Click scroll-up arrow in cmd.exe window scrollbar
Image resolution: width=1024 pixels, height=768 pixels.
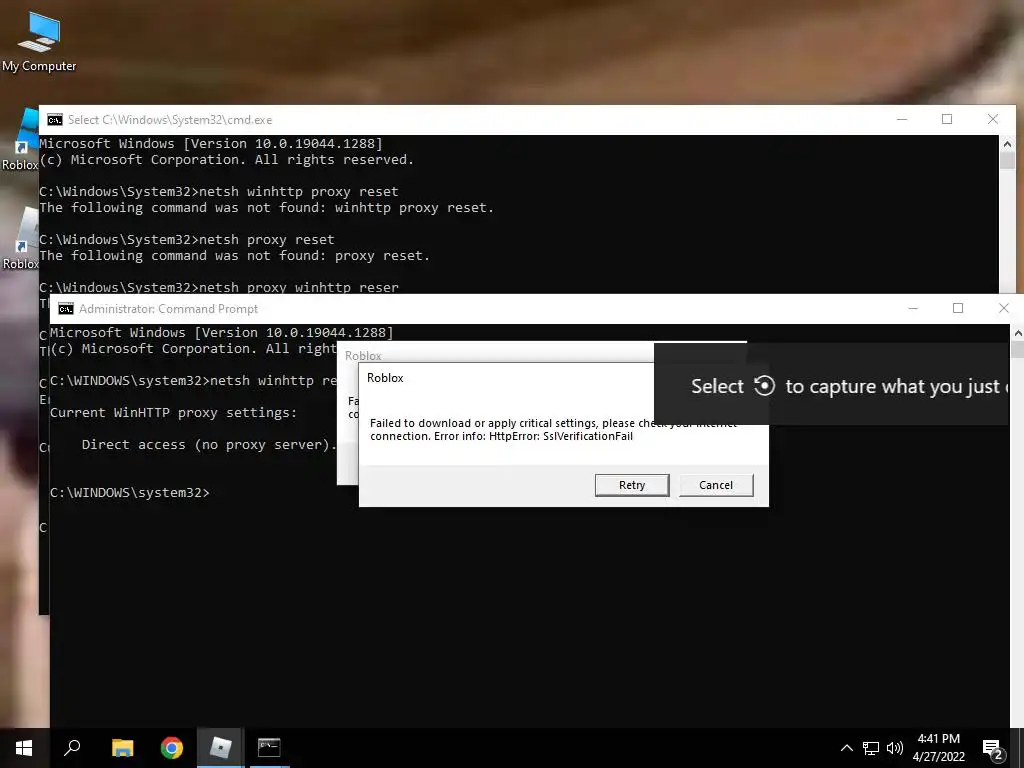point(1007,143)
